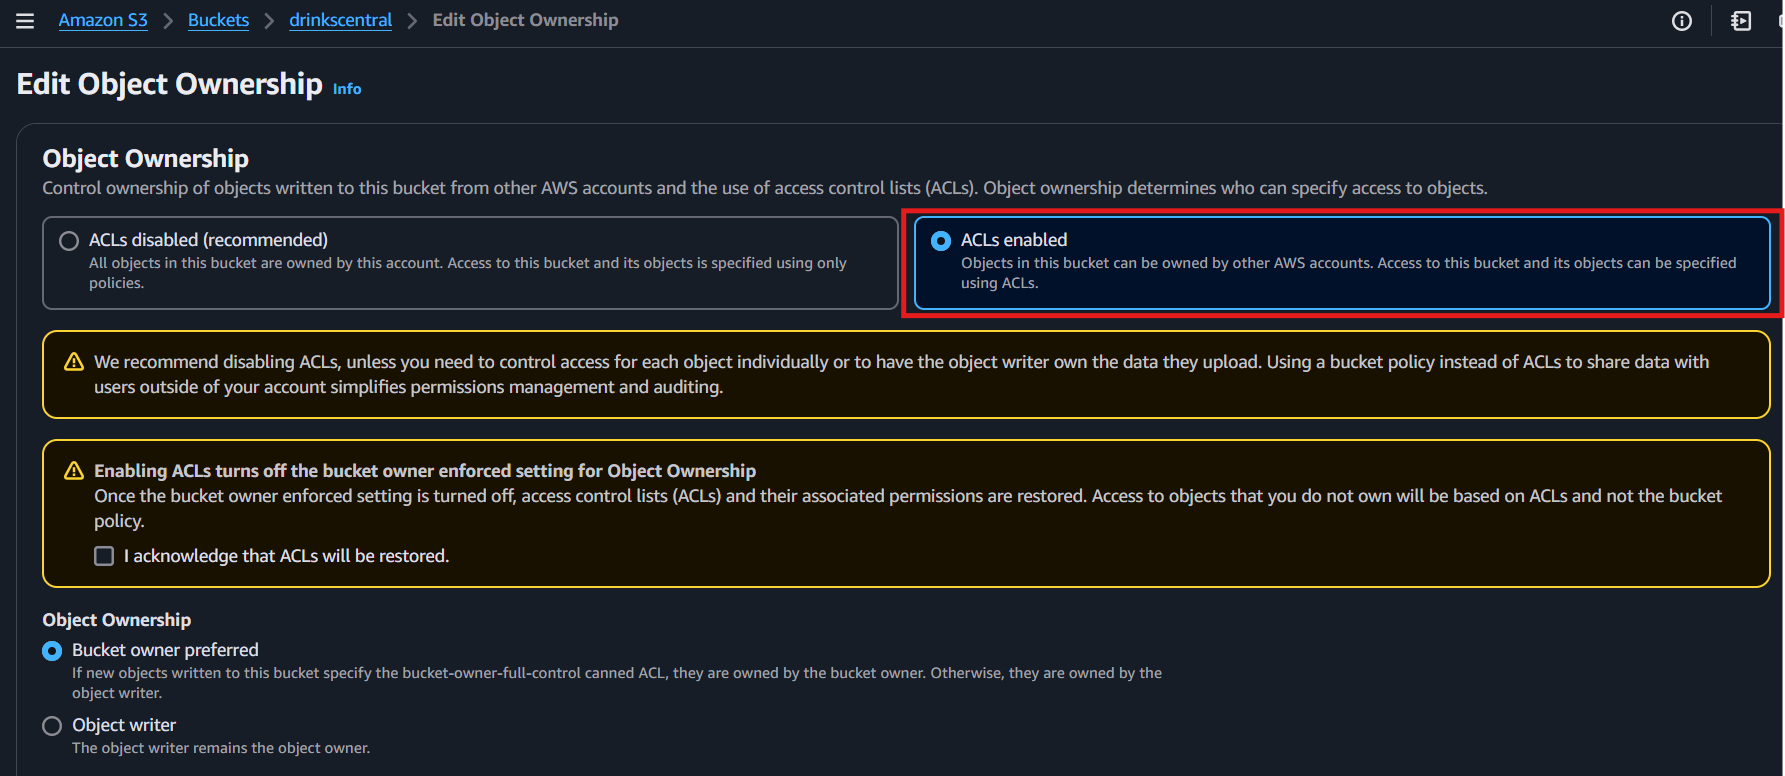This screenshot has width=1785, height=776.
Task: Check I acknowledge that ACLs will be restored
Action: tap(104, 556)
